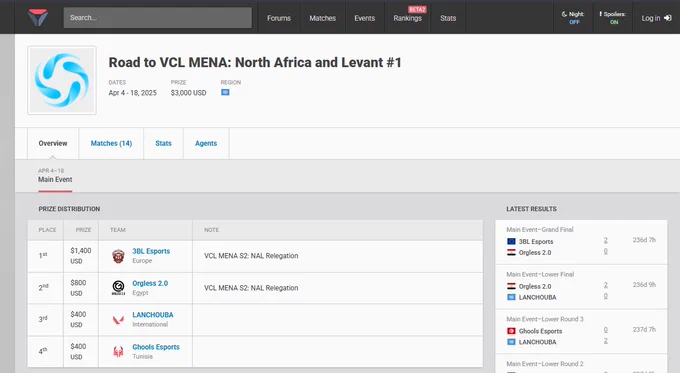The image size is (680, 373).
Task: Click 1st place note VCL MENA S2: NAL Relegation
Action: point(251,256)
